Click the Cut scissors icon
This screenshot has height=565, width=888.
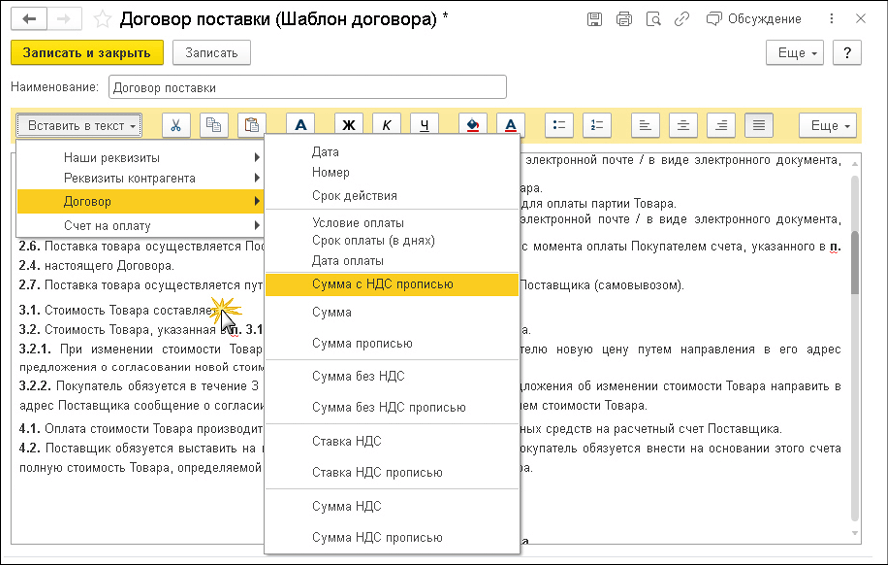point(176,125)
